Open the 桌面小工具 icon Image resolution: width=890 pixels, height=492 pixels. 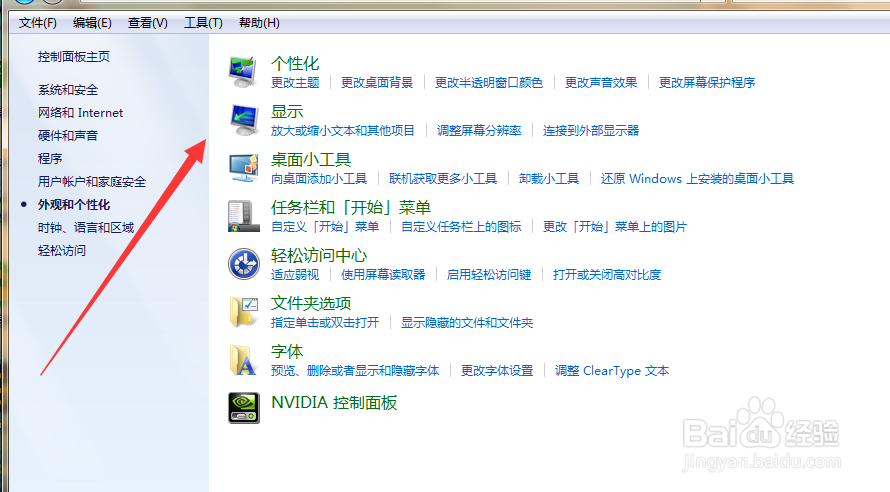click(x=244, y=168)
